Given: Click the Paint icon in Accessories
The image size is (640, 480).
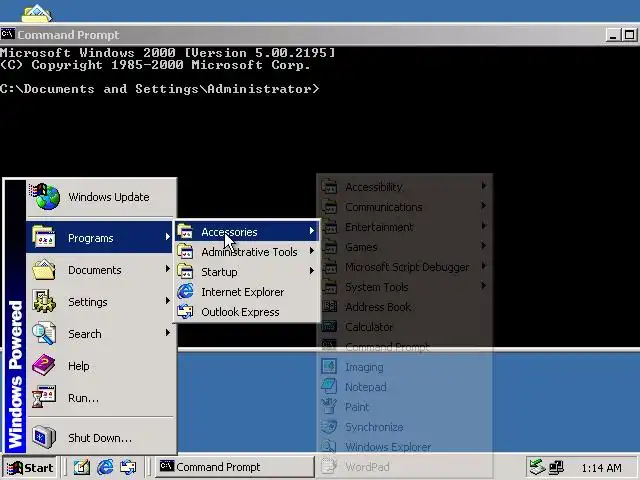Looking at the screenshot, I should (x=329, y=406).
